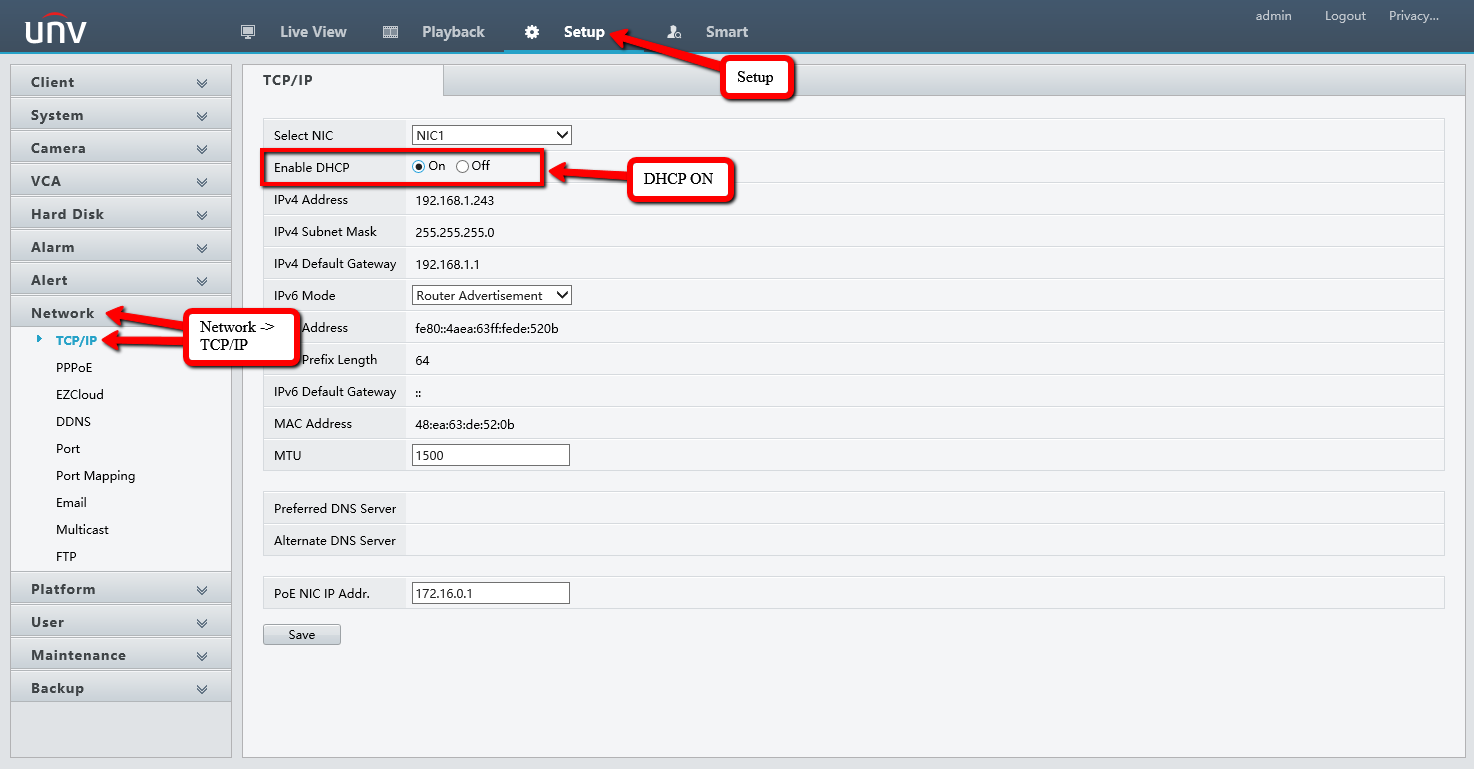
Task: Click the PoE NIC IP Addr. field
Action: (x=490, y=593)
